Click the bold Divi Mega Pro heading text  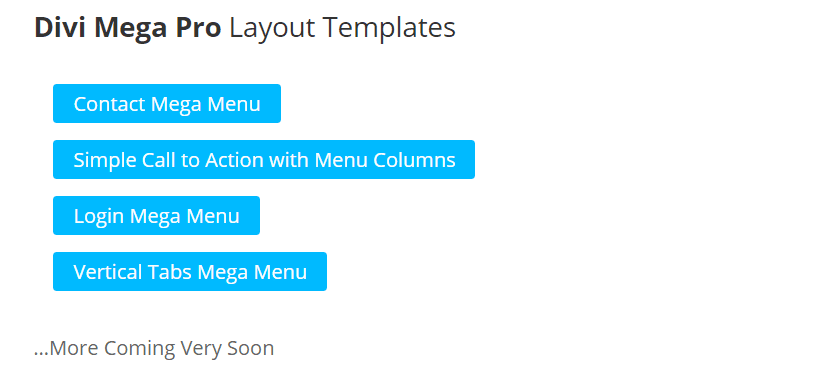click(127, 29)
